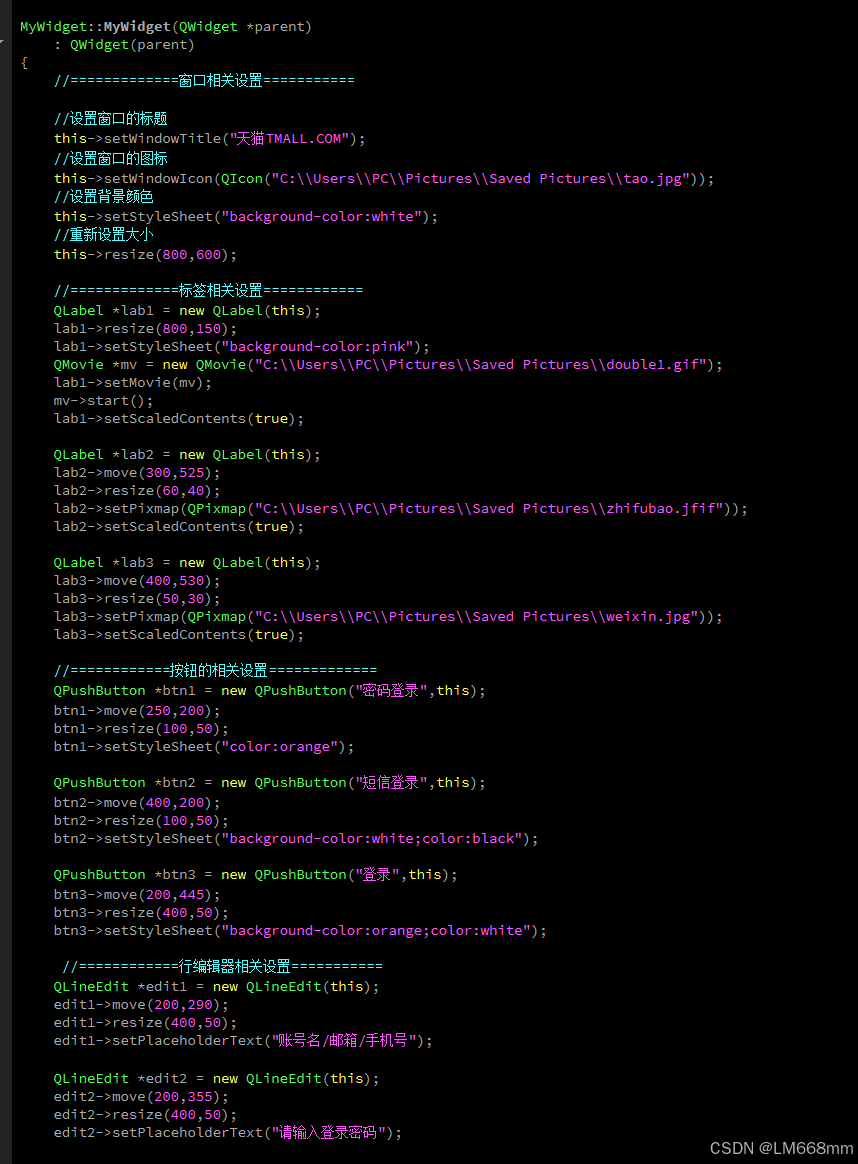Click the QPushButton *btn3 "登录" line
This screenshot has height=1164, width=858.
click(x=255, y=874)
